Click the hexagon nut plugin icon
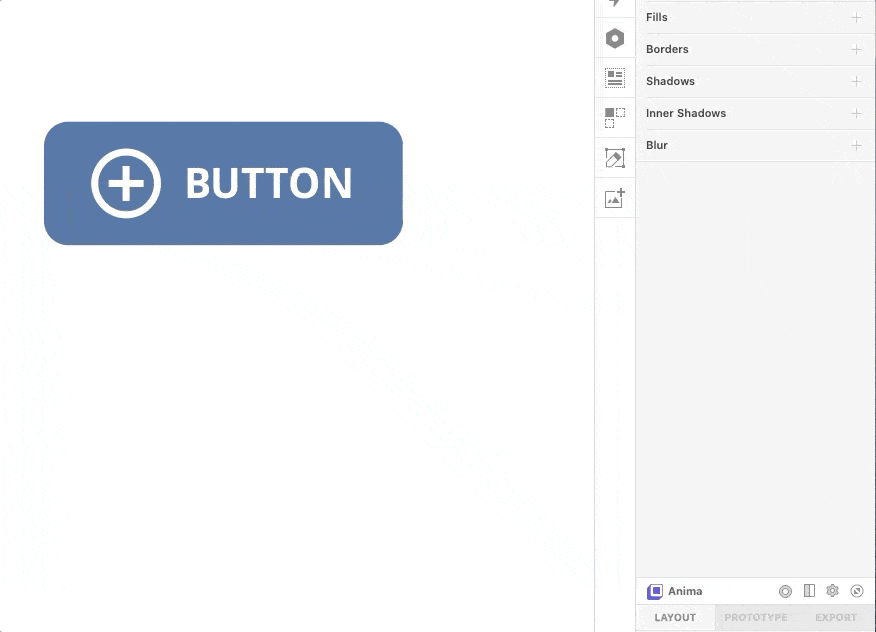 [615, 39]
